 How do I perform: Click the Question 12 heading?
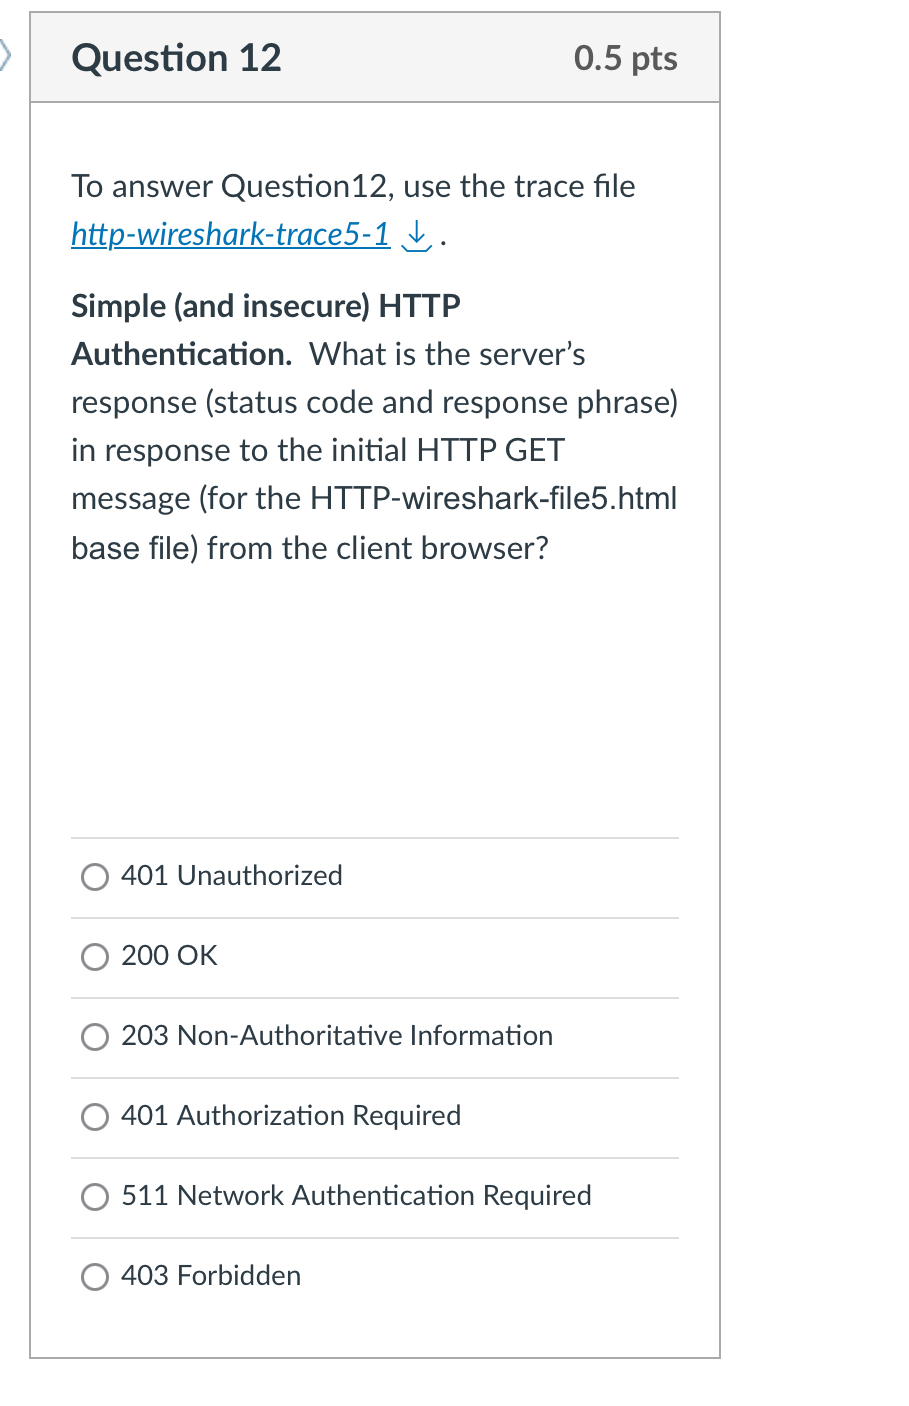point(176,57)
